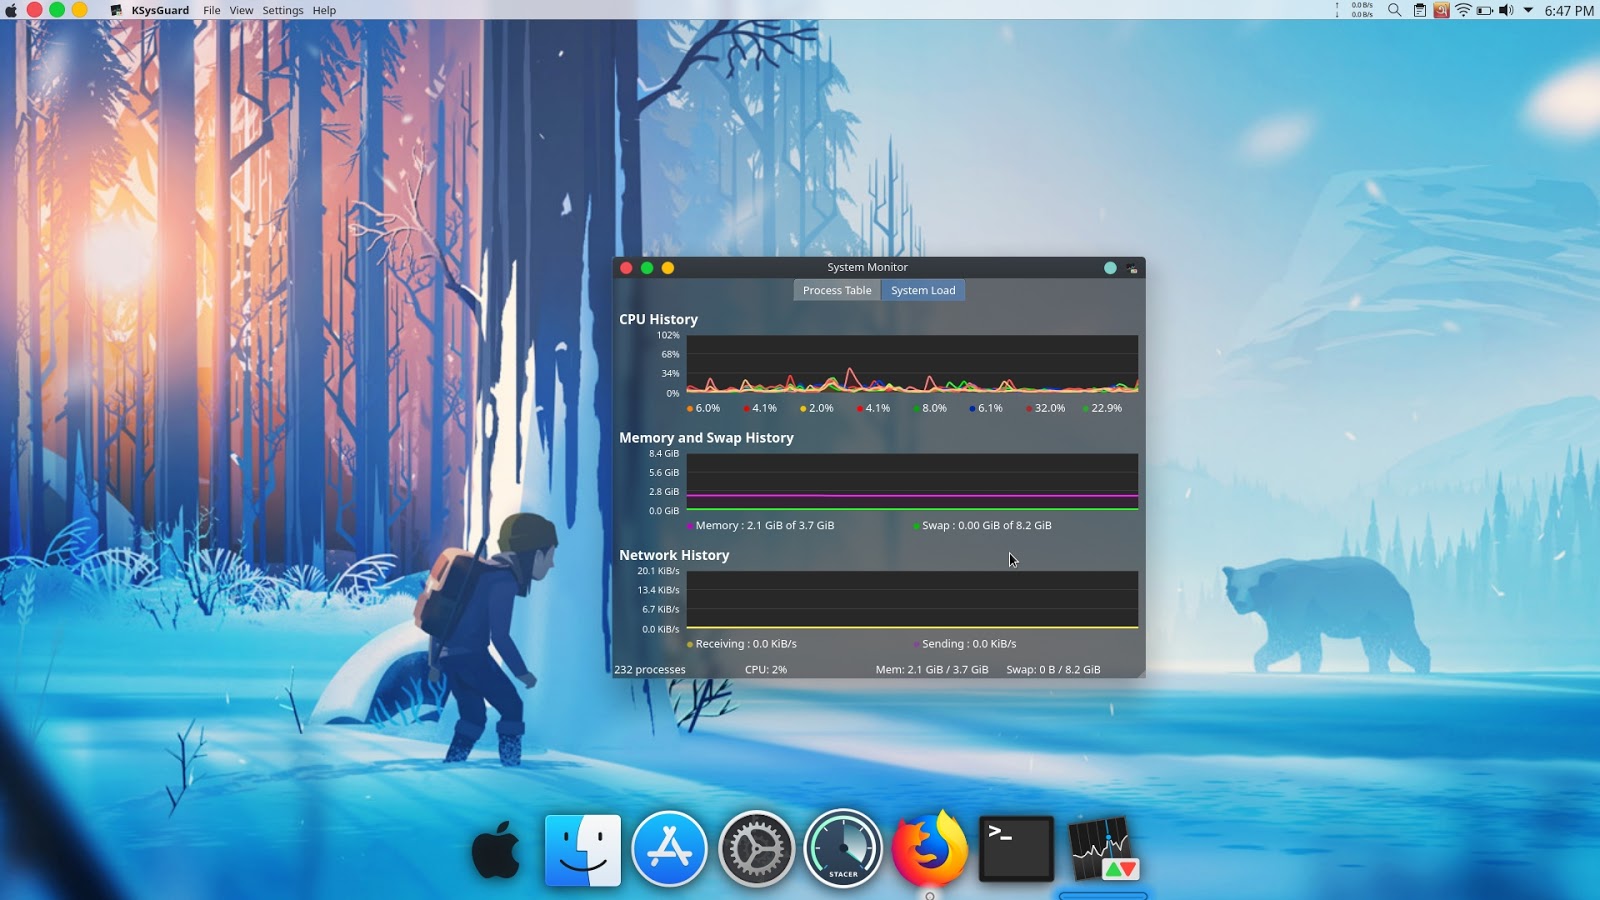
Task: Click the '2.0%' CPU value
Action: [x=821, y=408]
